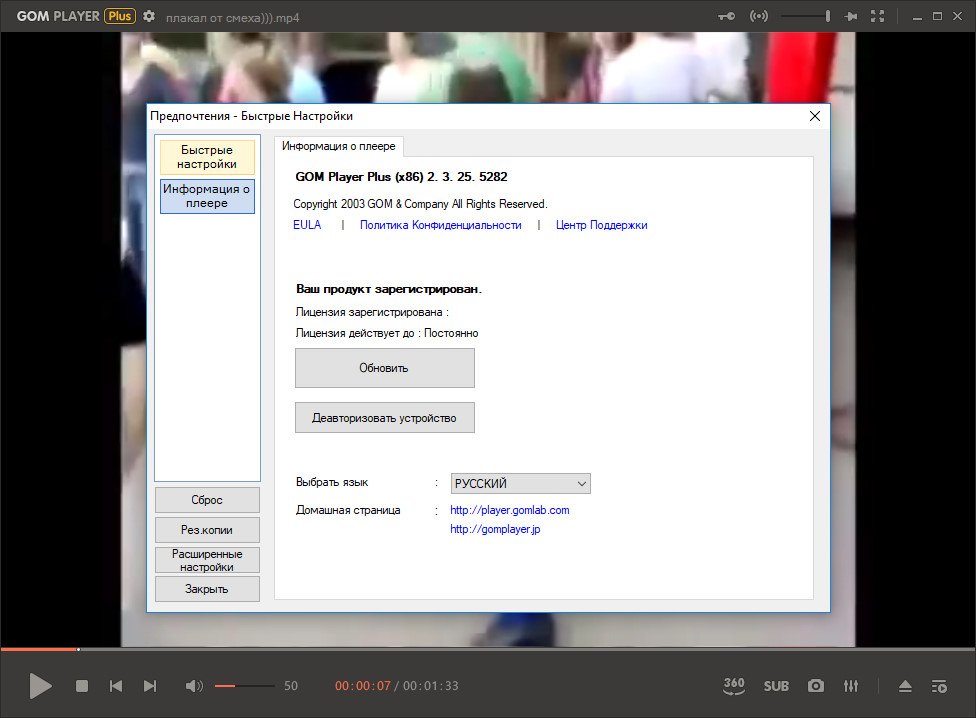Select the Быстрые настройки sidebar item
Viewport: 976px width, 718px height.
click(x=207, y=157)
